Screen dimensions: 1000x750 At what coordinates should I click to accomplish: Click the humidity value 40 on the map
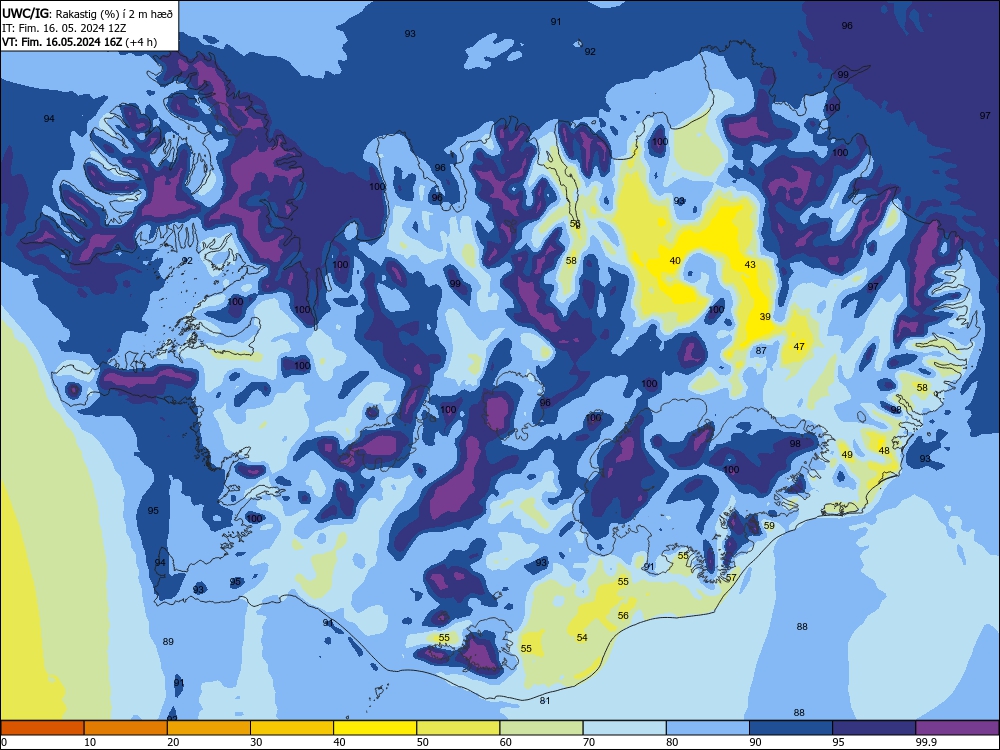pyautogui.click(x=675, y=260)
